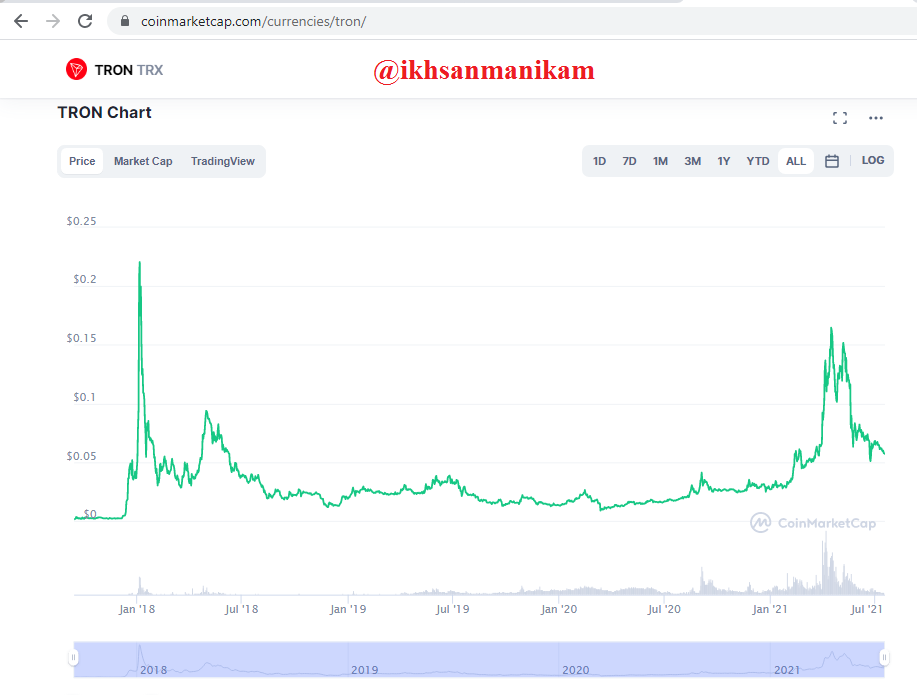The width and height of the screenshot is (917, 695).
Task: Reload the page with the refresh icon
Action: click(x=85, y=22)
